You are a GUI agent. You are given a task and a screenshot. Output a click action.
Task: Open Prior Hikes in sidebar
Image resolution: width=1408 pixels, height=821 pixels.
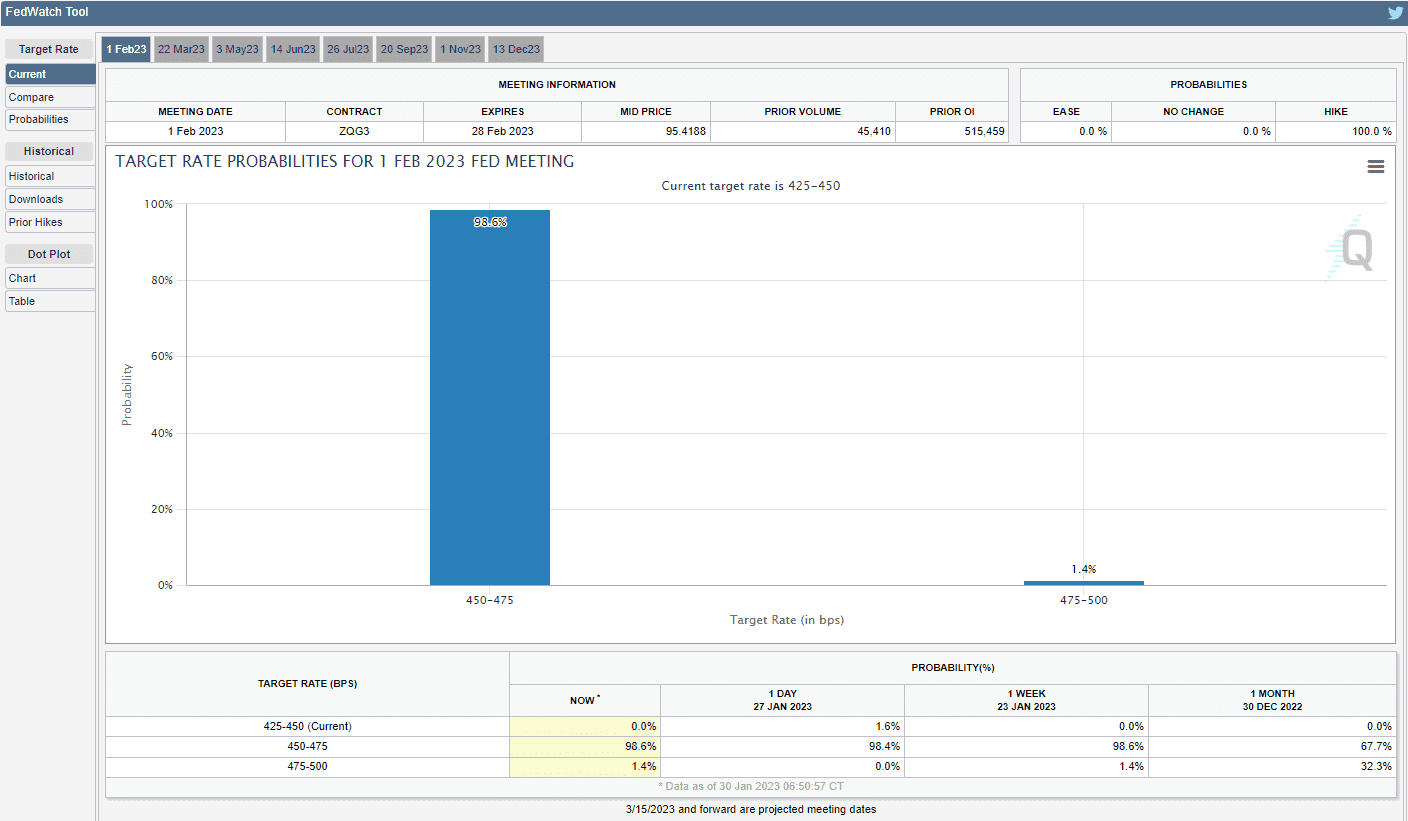50,222
